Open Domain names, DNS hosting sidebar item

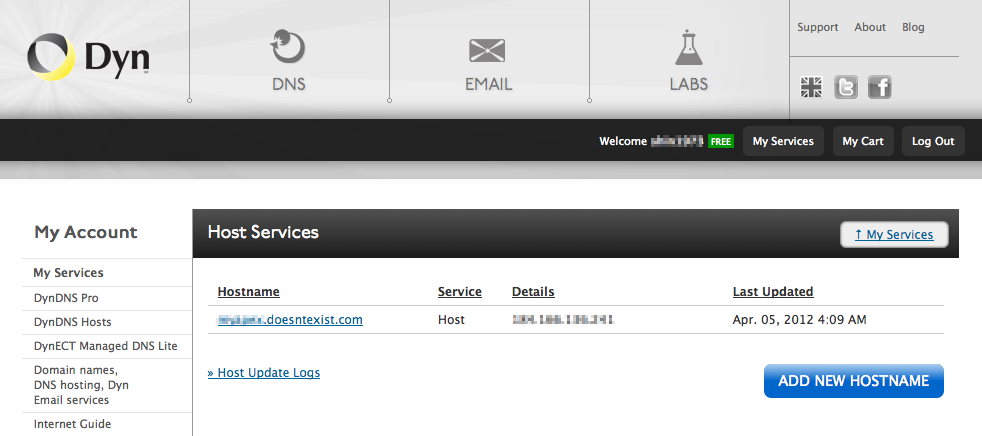(81, 385)
